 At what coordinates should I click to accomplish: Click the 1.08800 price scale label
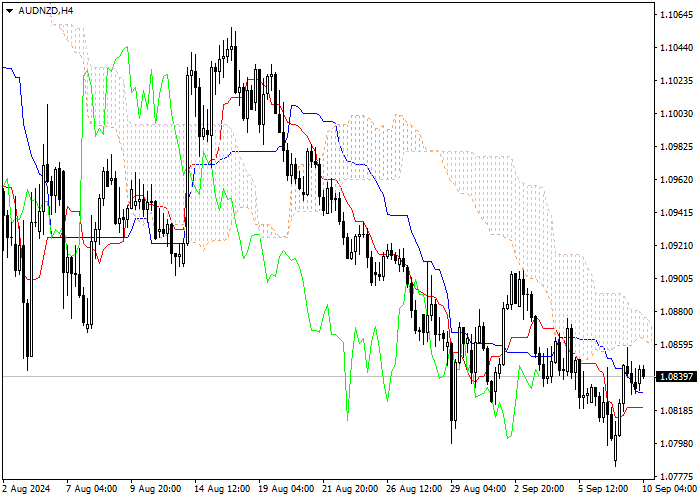coord(677,312)
